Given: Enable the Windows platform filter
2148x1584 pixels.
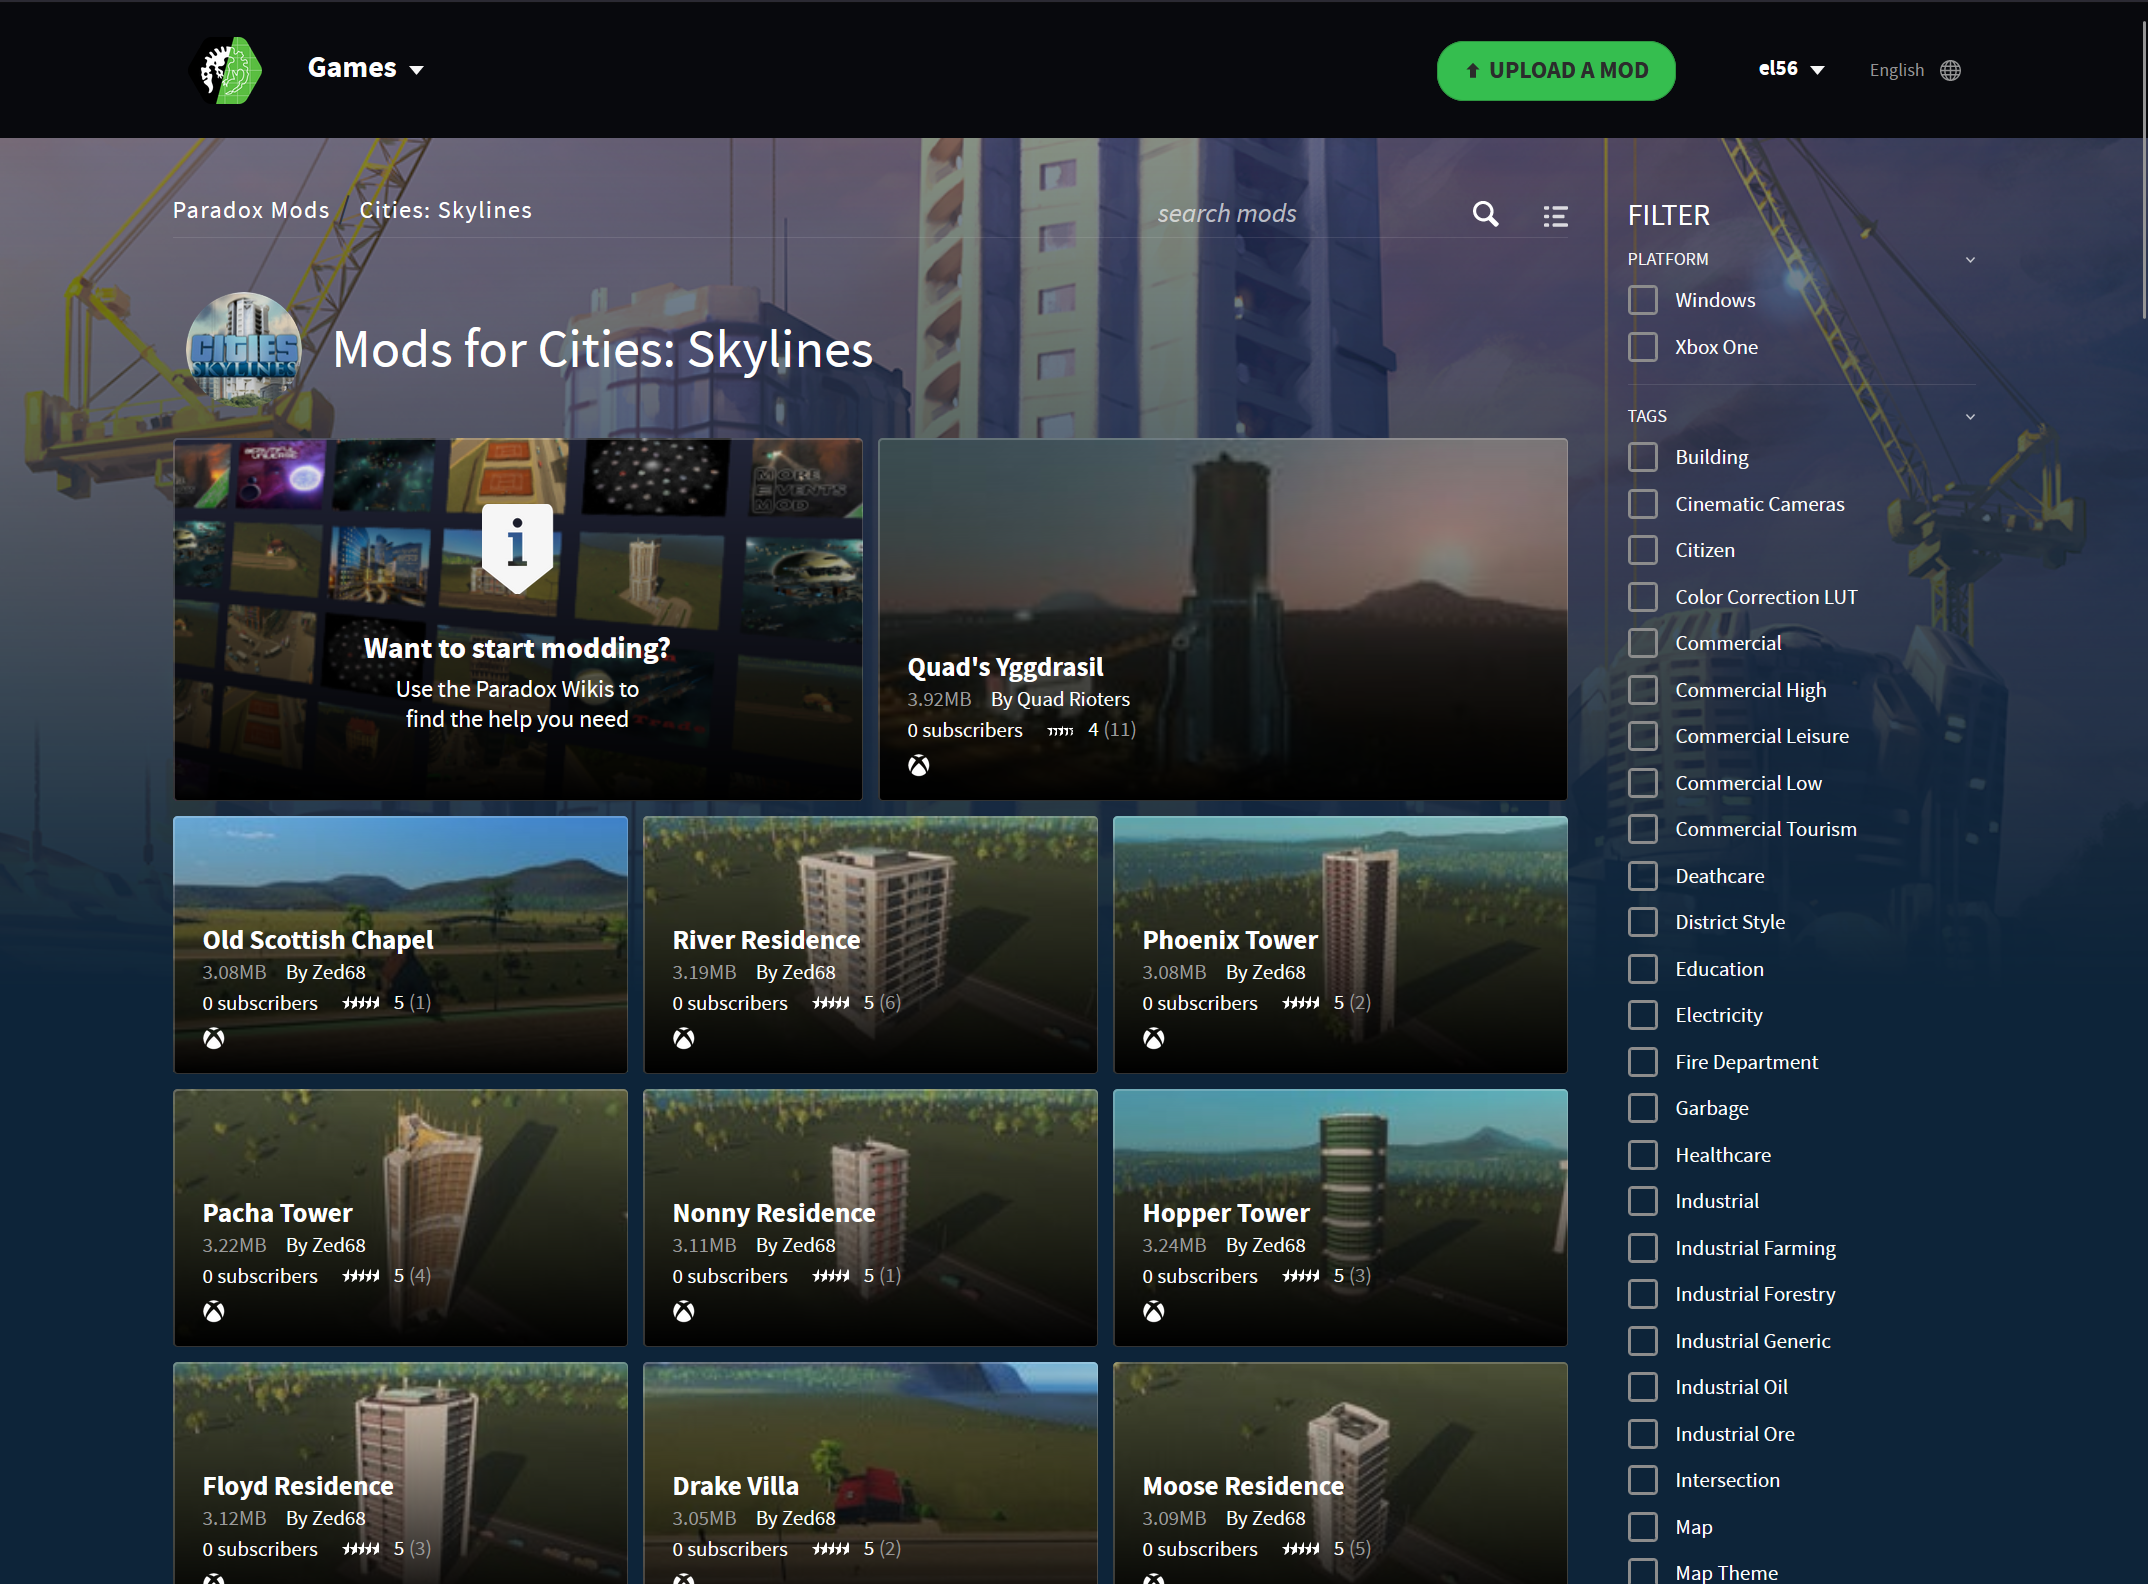Looking at the screenshot, I should tap(1643, 300).
